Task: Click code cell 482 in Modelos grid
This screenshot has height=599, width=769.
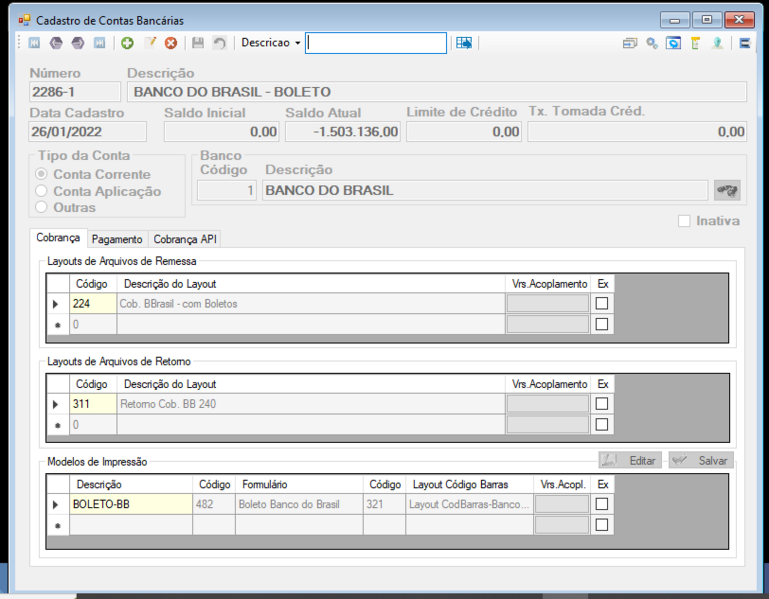Action: pos(214,504)
